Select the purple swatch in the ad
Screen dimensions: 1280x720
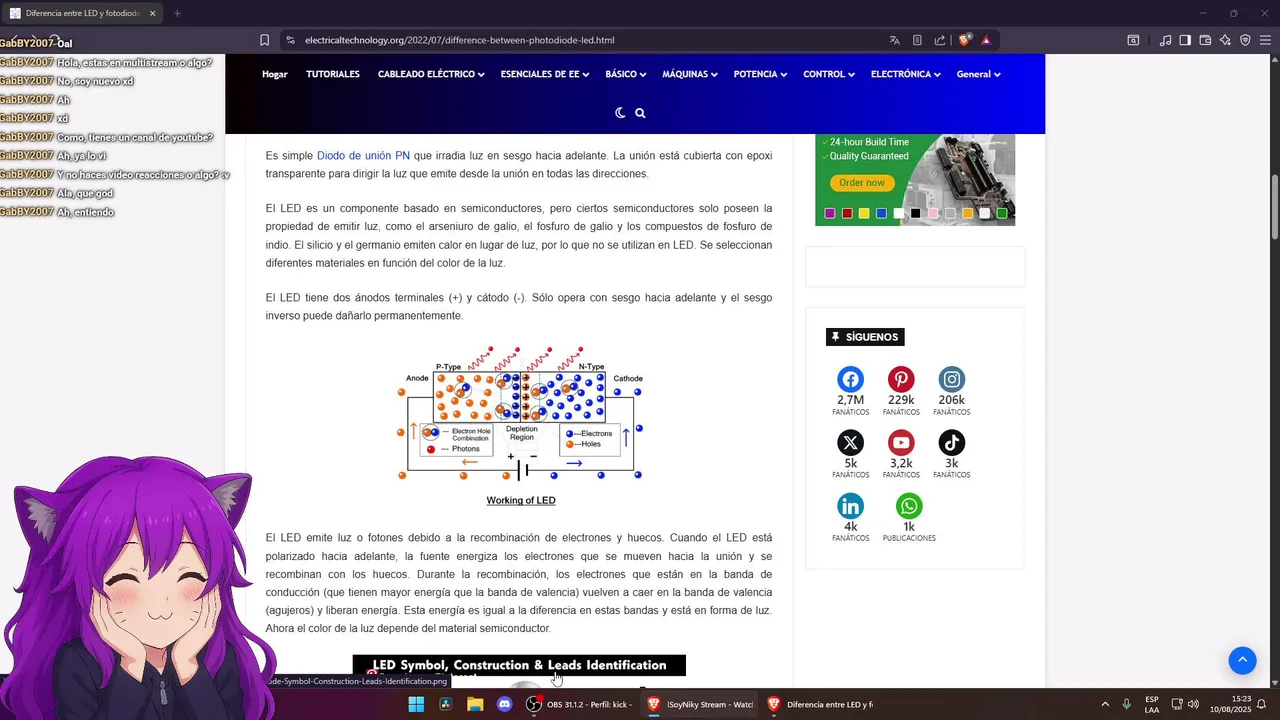[829, 213]
